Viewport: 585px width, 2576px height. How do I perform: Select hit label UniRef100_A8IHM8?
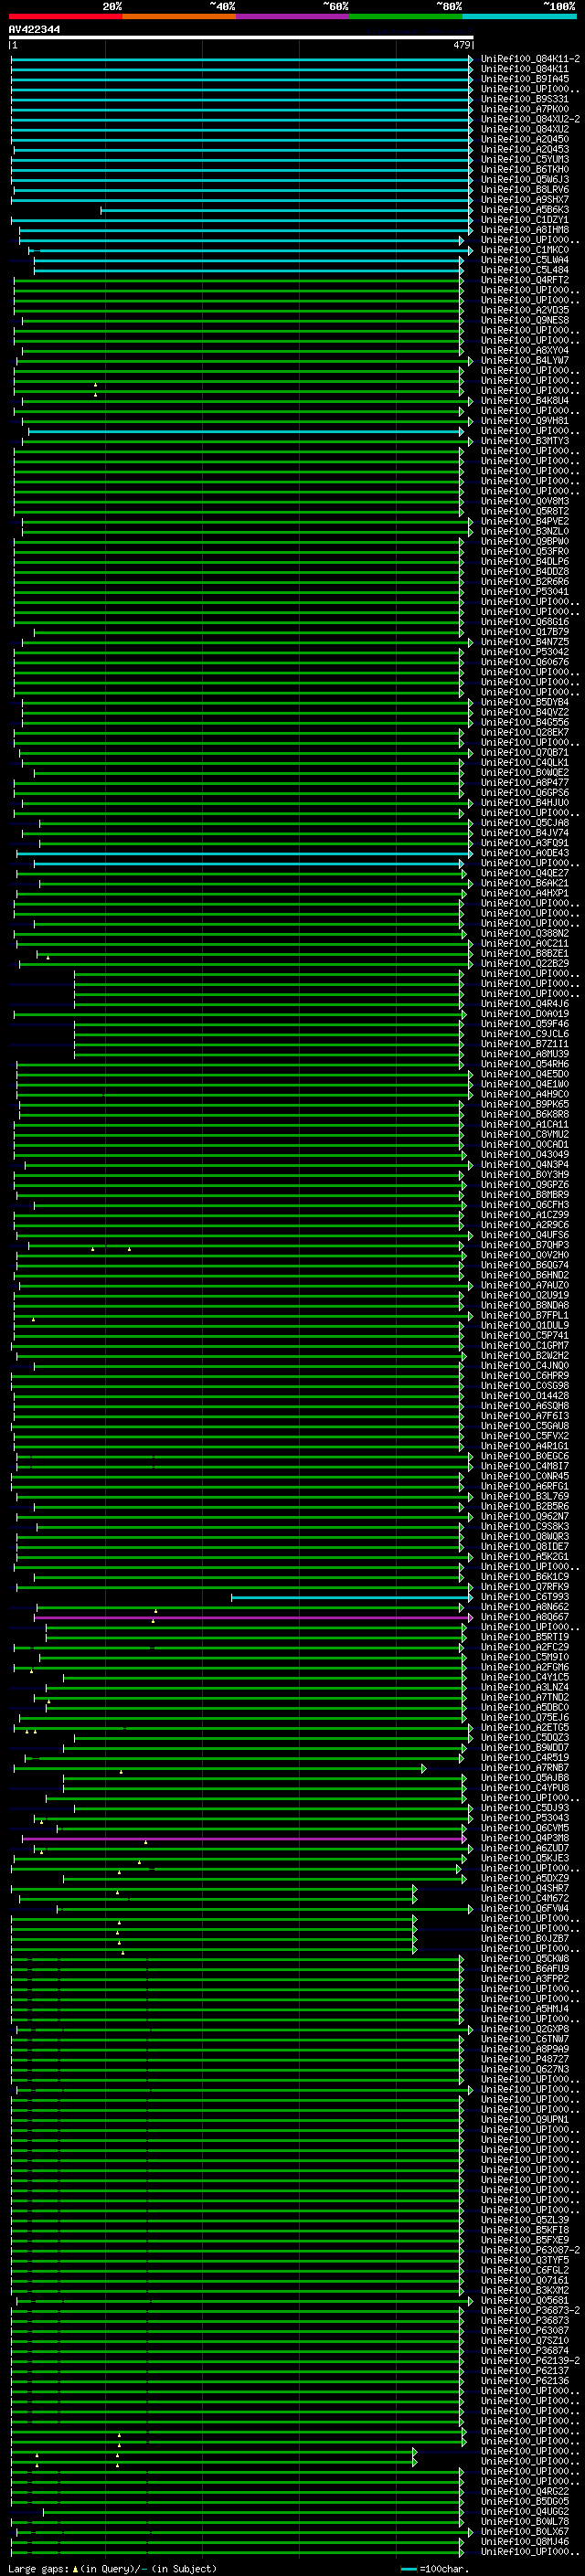pos(525,229)
